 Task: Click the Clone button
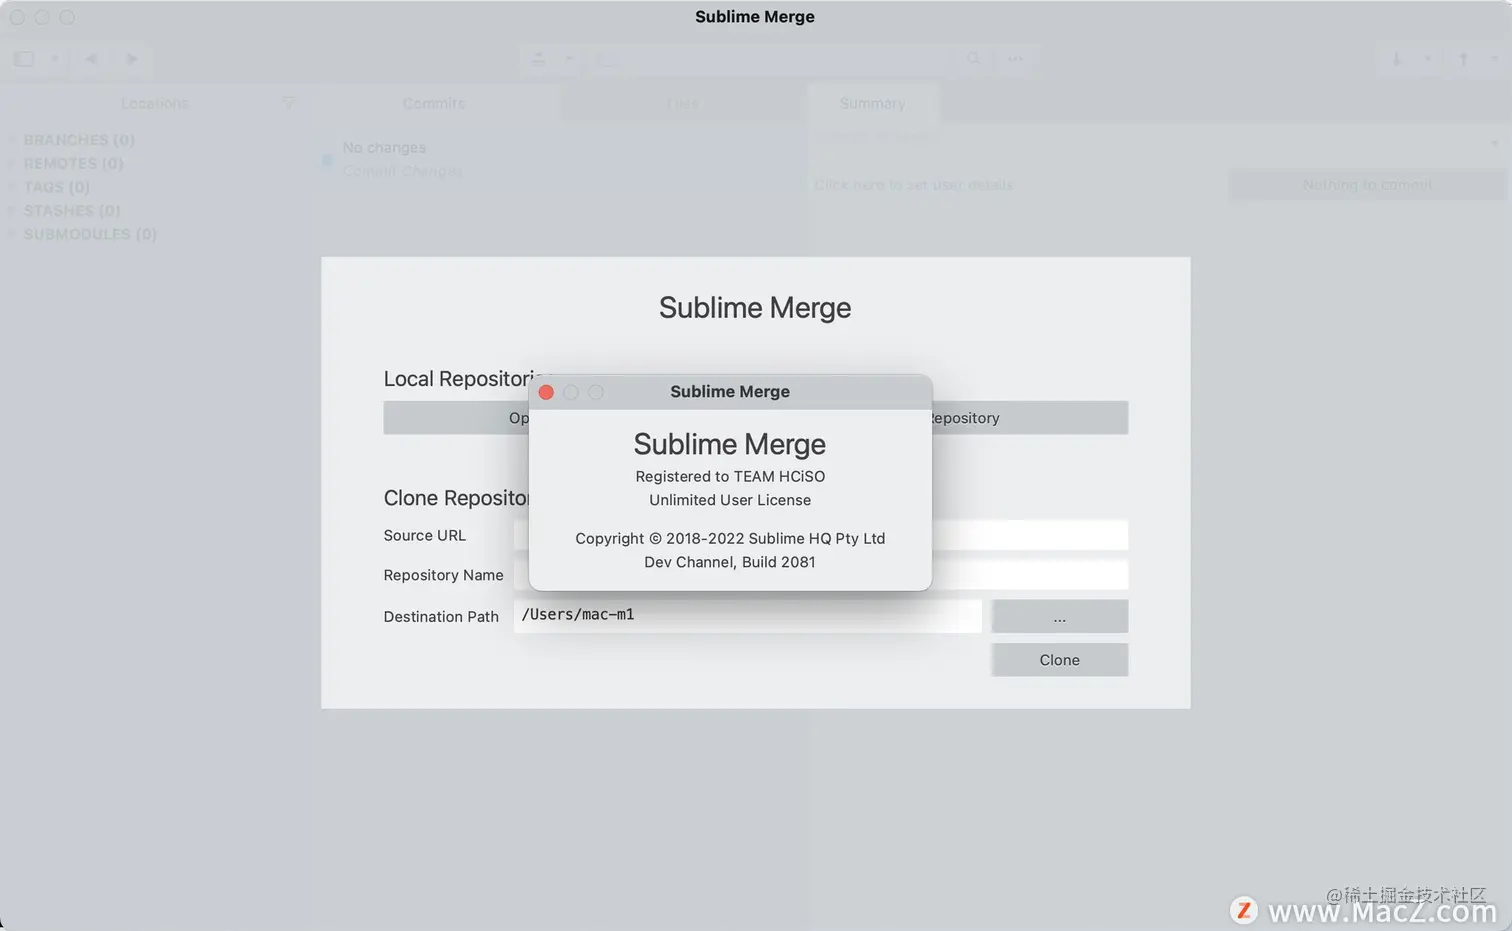1060,660
